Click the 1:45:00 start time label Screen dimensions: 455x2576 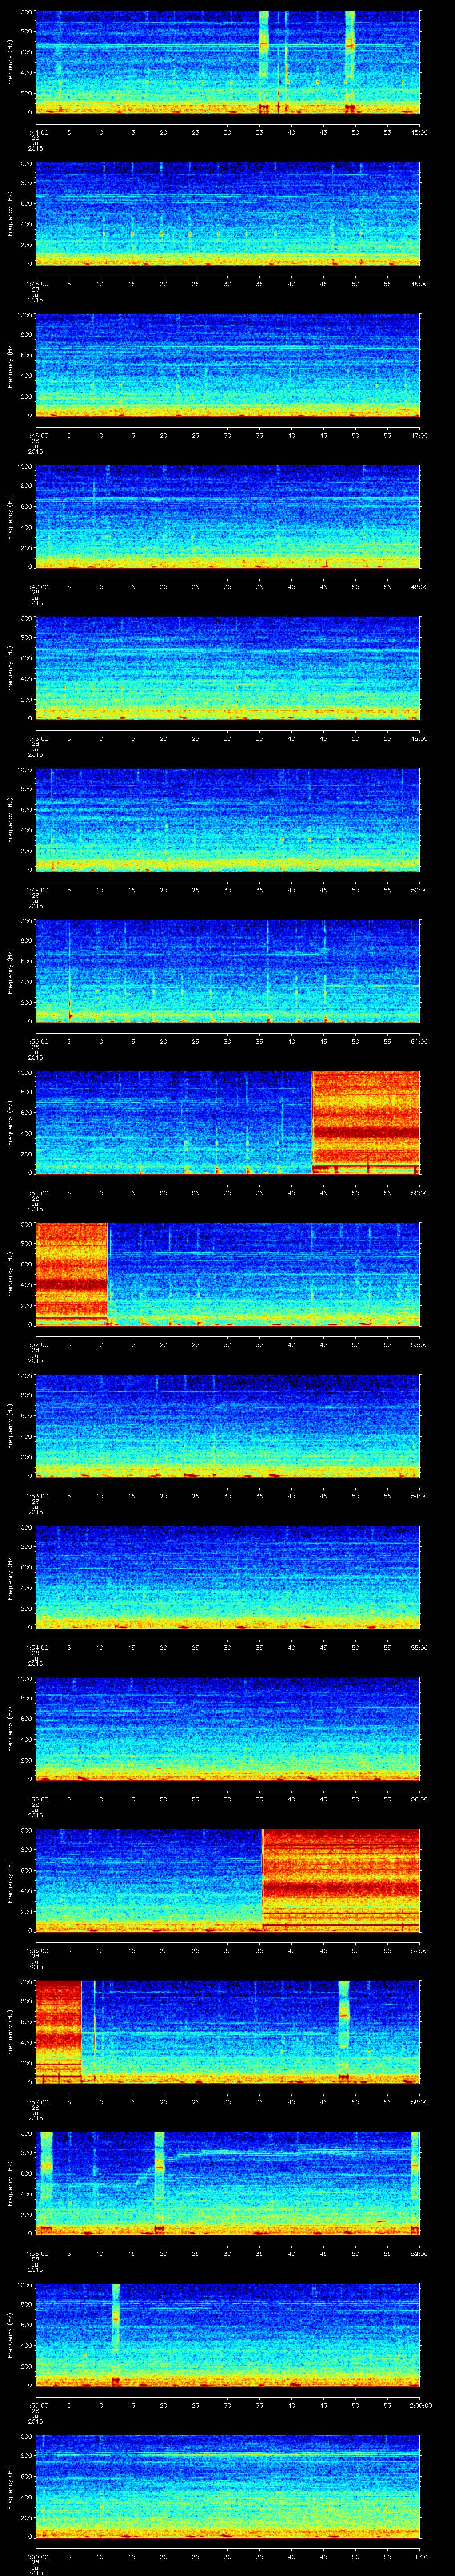click(x=36, y=284)
